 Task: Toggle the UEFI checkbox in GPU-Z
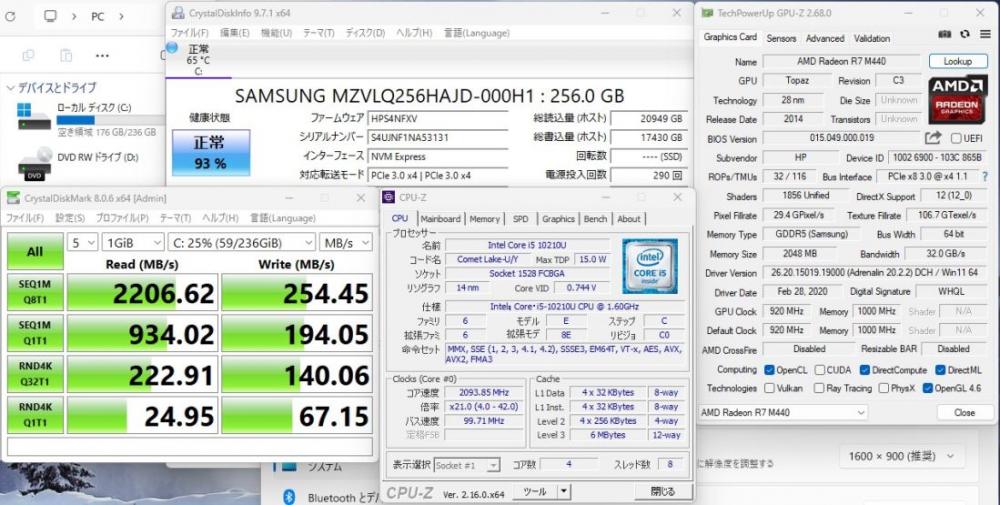coord(956,138)
